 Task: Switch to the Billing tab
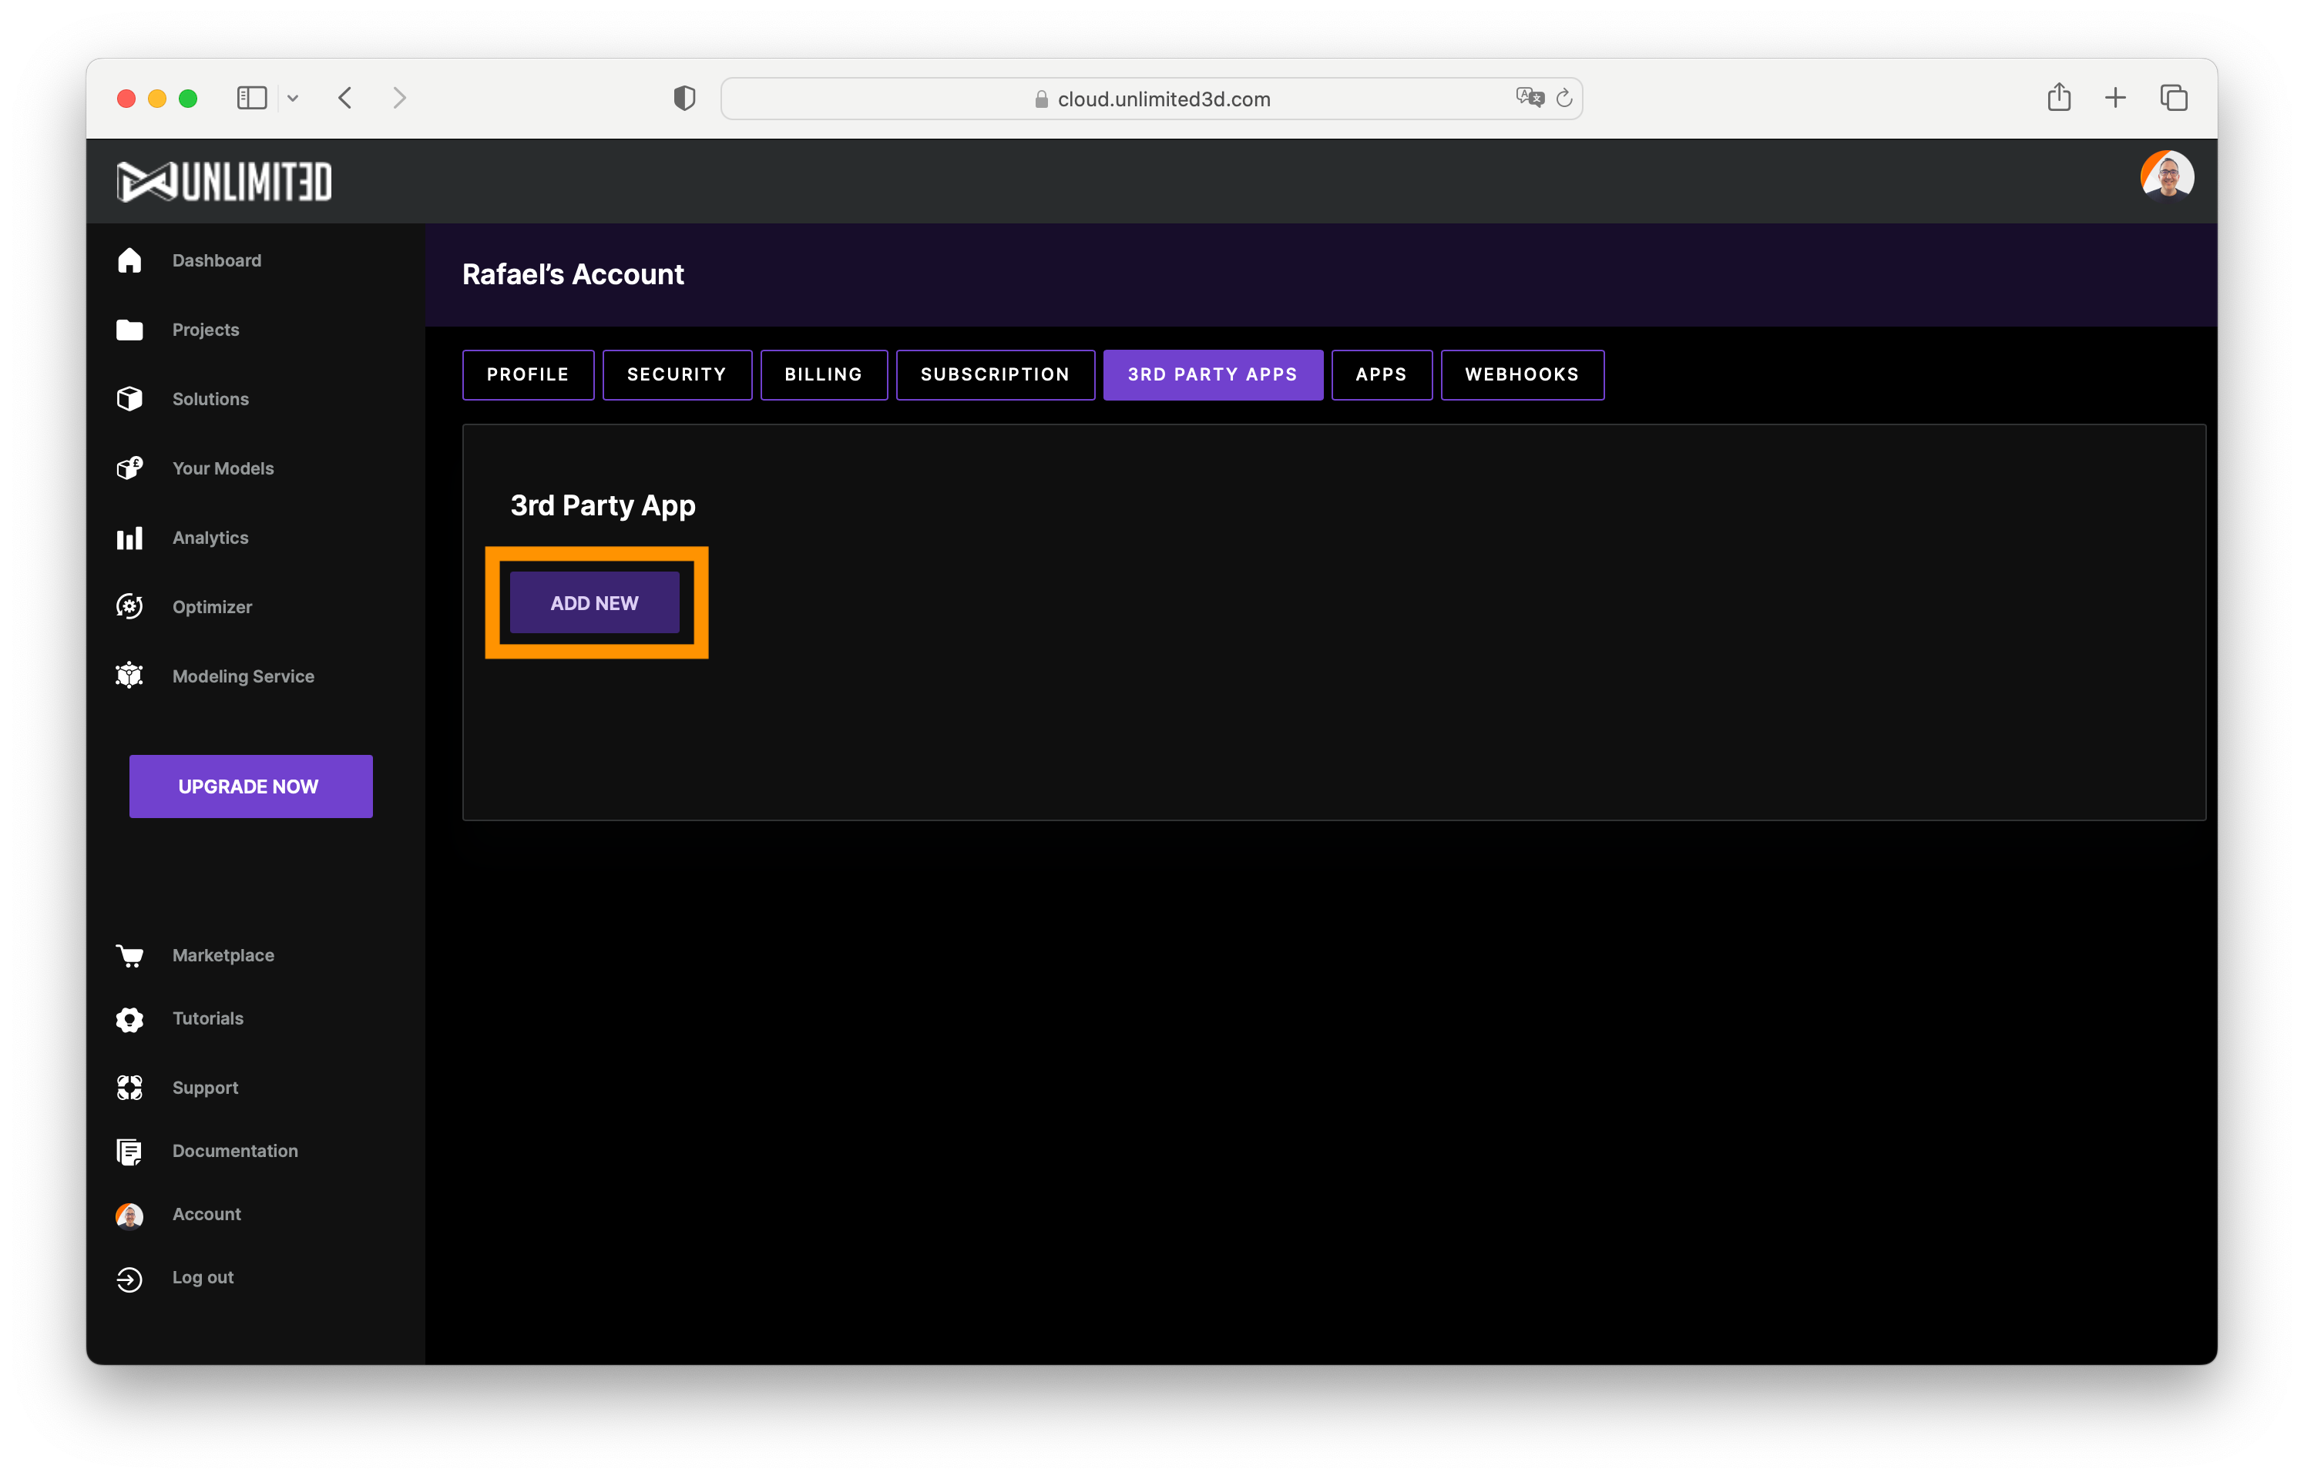823,375
